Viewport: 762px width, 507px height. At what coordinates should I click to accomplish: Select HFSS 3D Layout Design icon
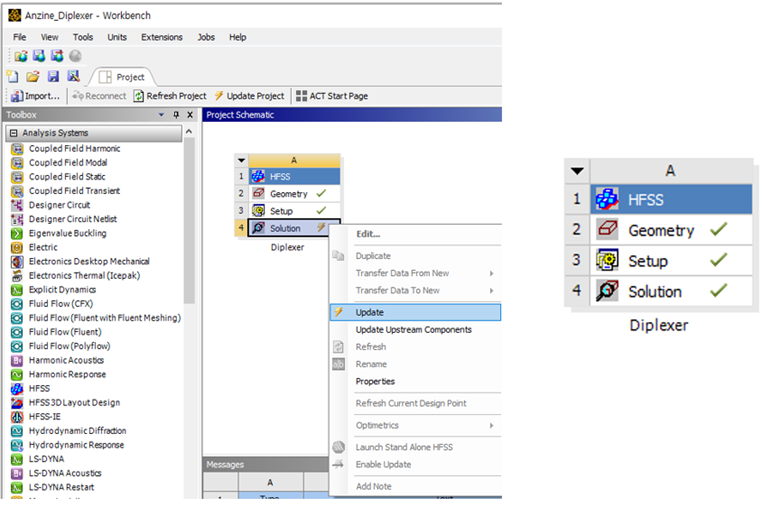(x=17, y=403)
